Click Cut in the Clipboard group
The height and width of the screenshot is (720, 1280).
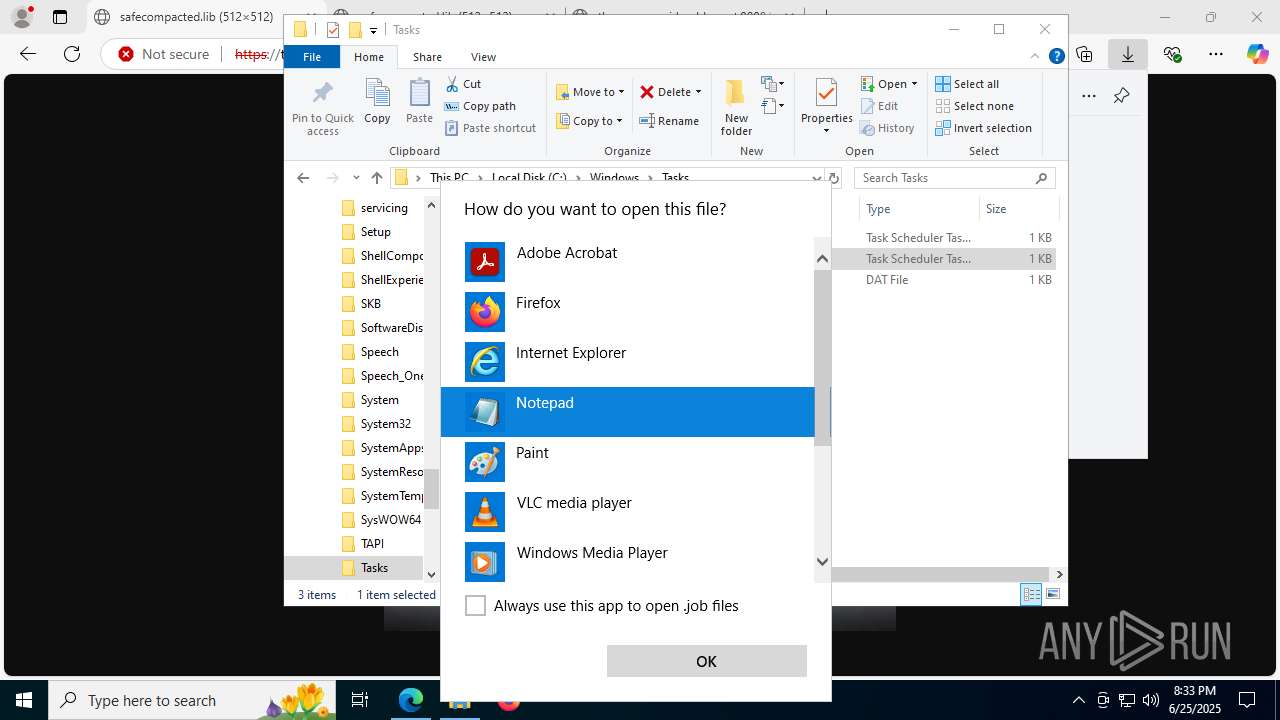tap(463, 84)
